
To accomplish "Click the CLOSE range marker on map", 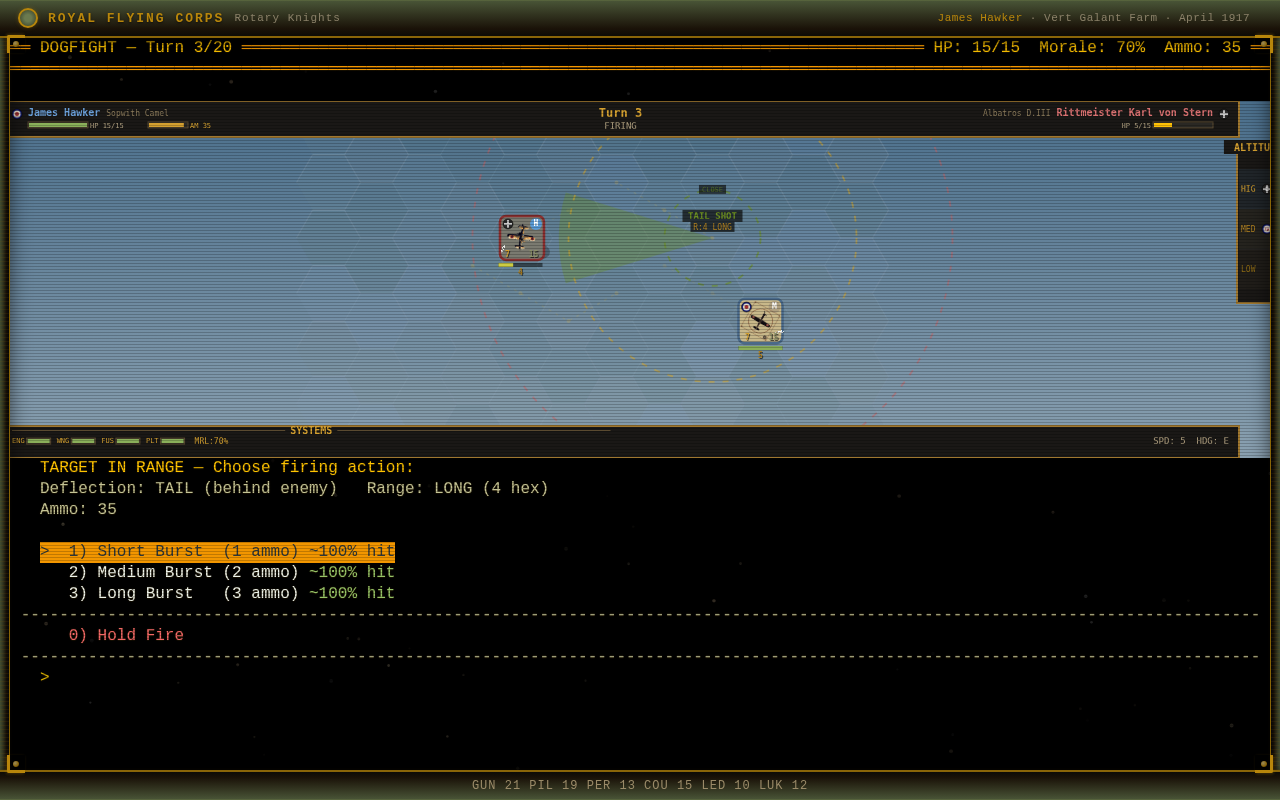I will tap(712, 190).
